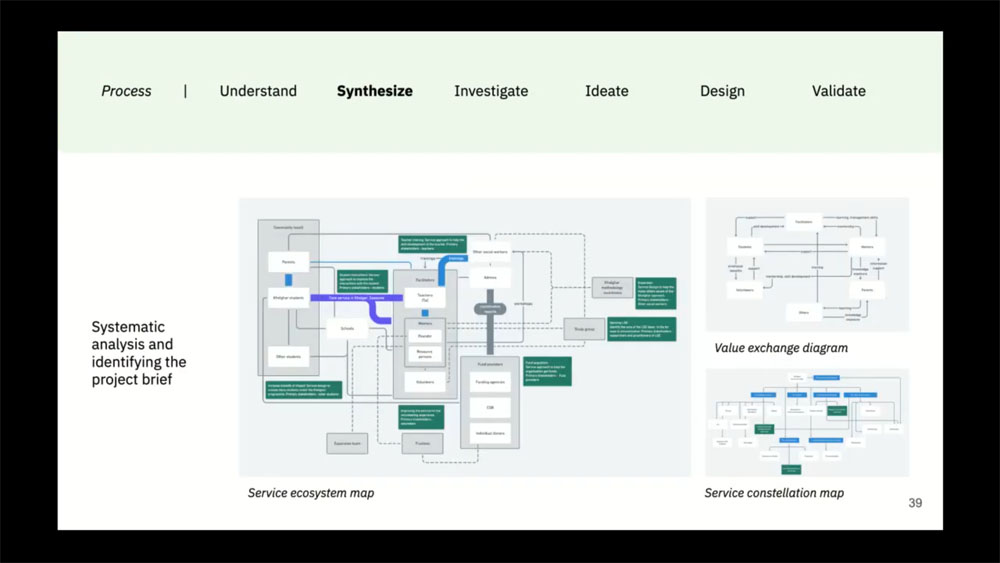
Task: Open the service constellation map thumbnail
Action: pos(807,422)
